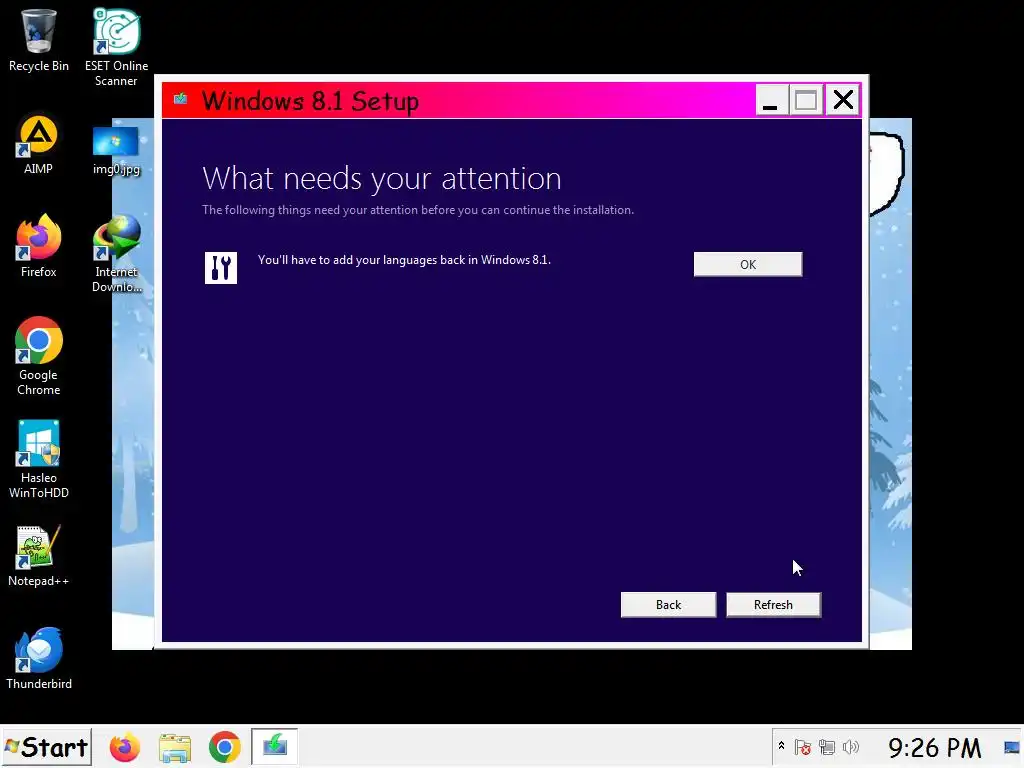Show hidden tray icons arrow

[781, 746]
